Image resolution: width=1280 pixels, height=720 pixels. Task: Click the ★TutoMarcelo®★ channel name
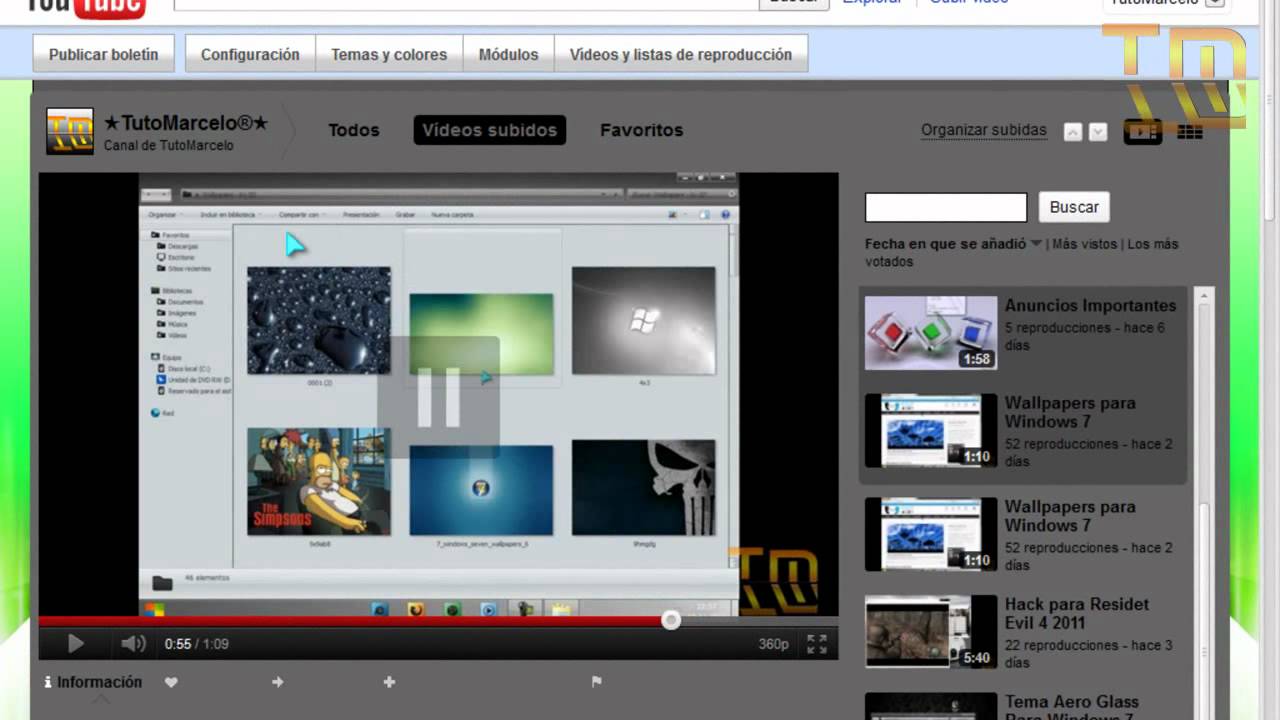[x=186, y=123]
